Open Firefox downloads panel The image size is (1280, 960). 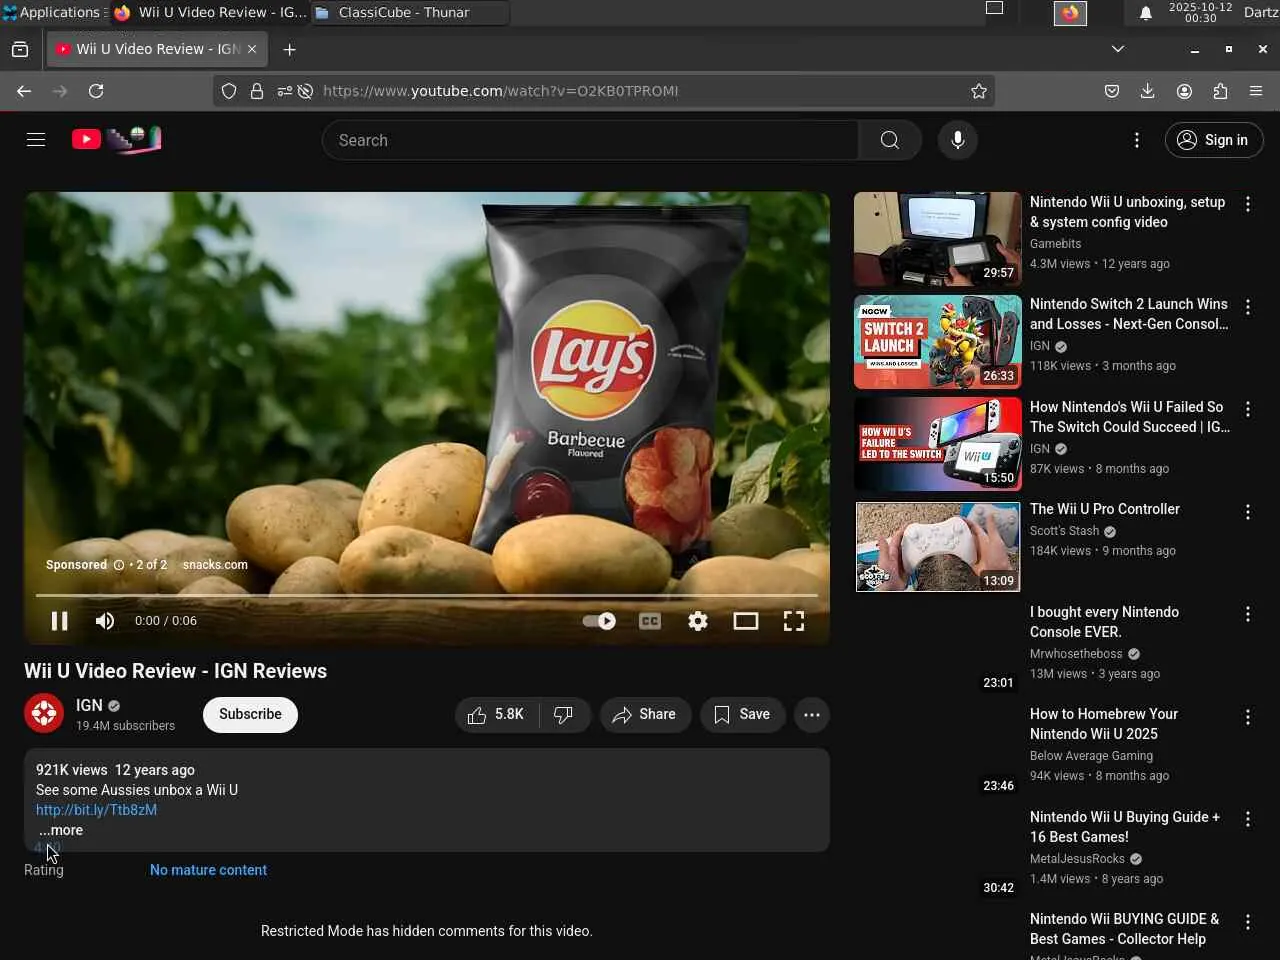click(1148, 91)
